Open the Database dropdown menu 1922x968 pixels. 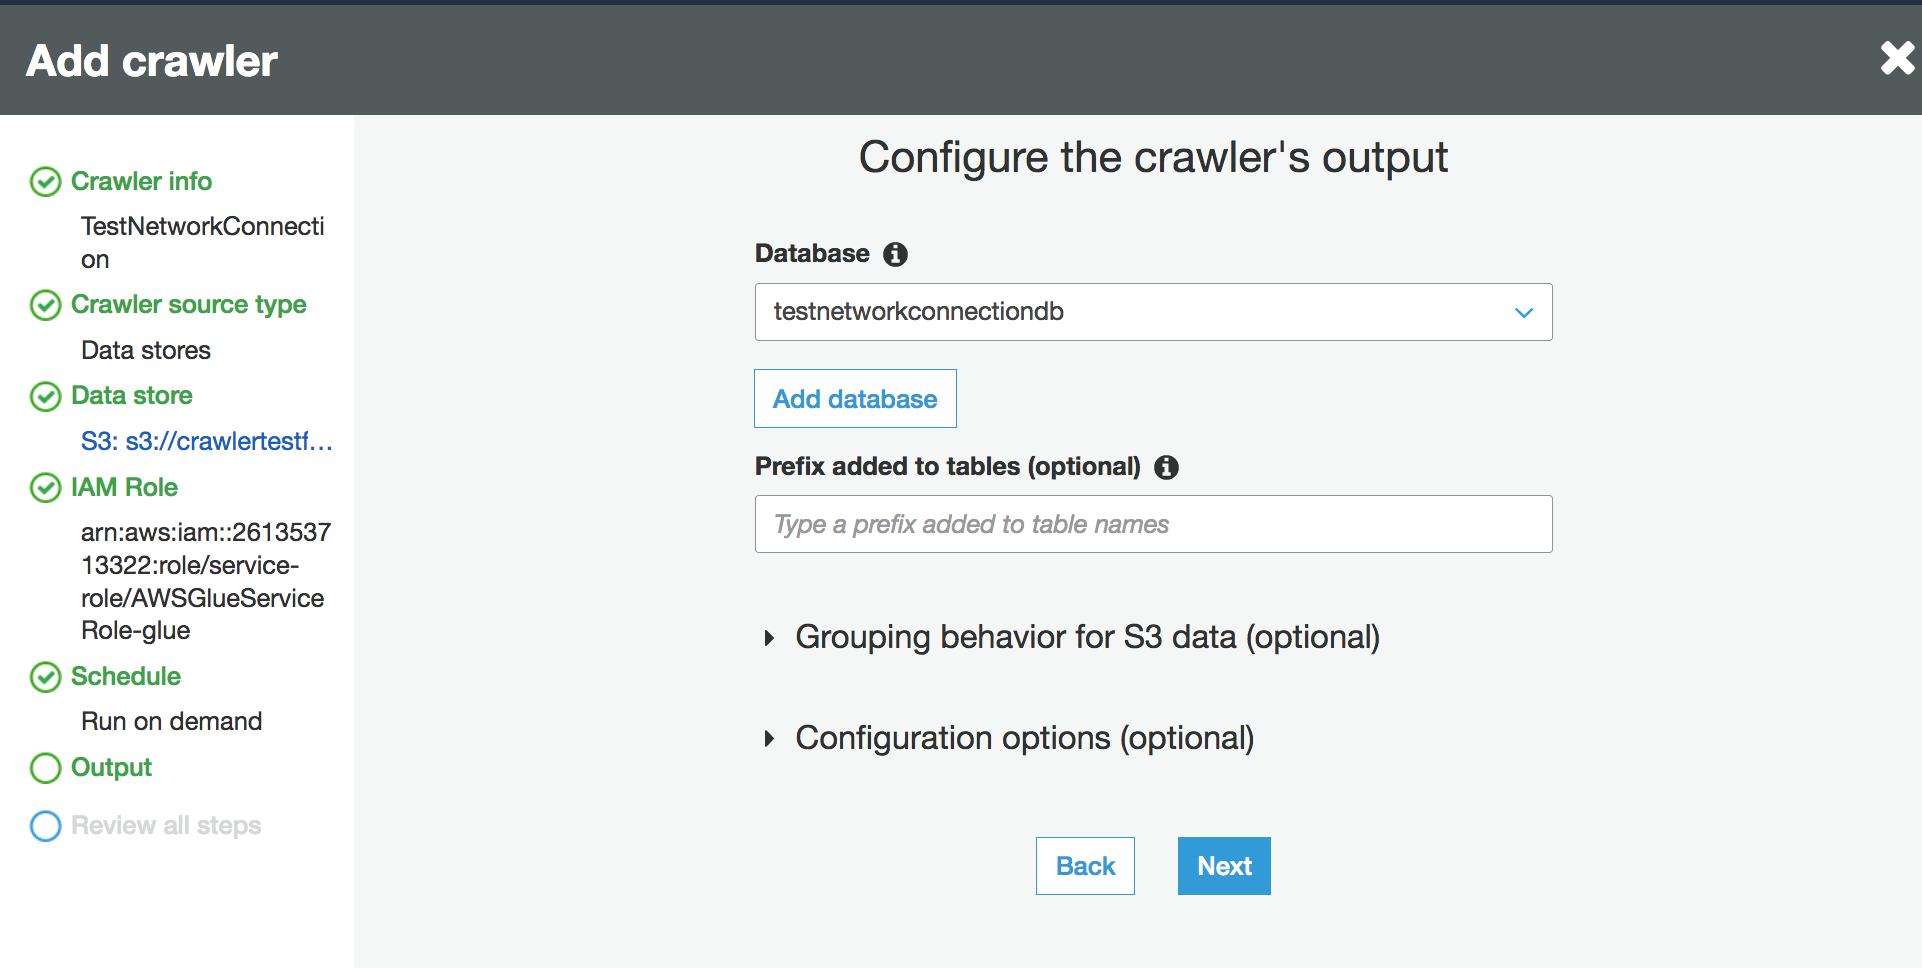click(1153, 312)
